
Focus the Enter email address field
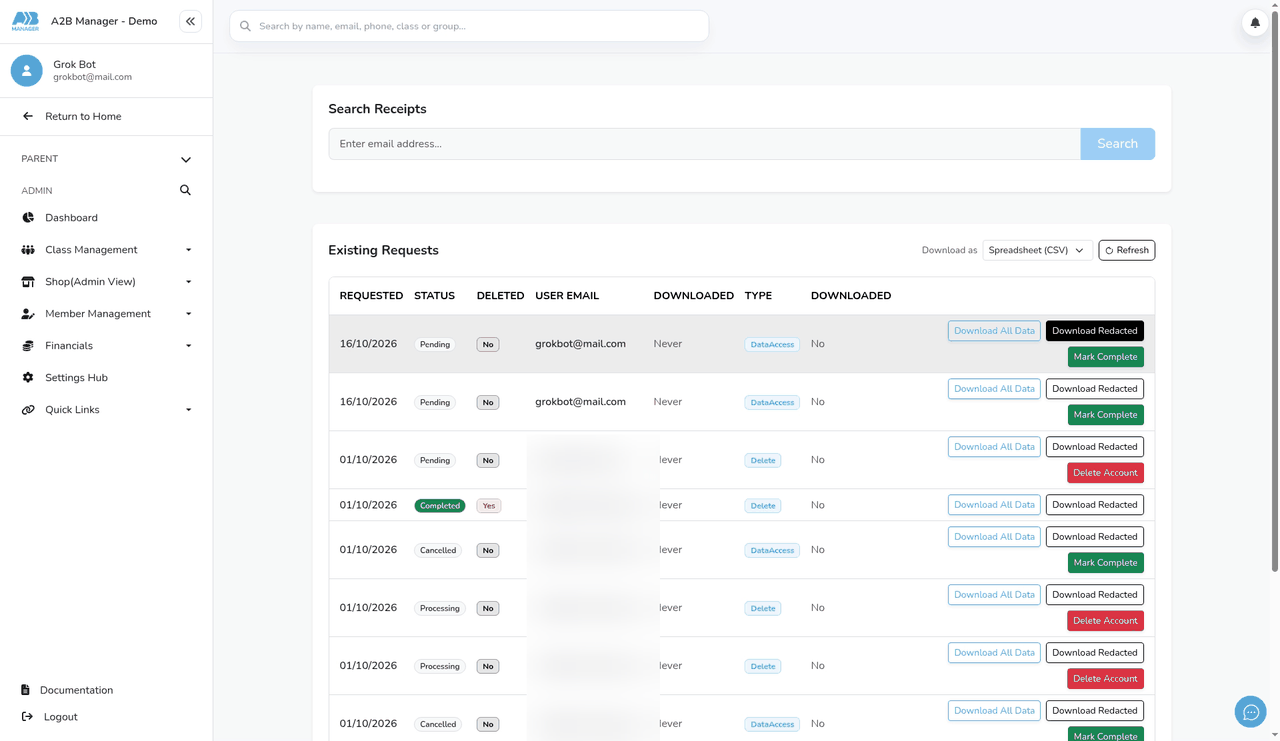pos(704,144)
